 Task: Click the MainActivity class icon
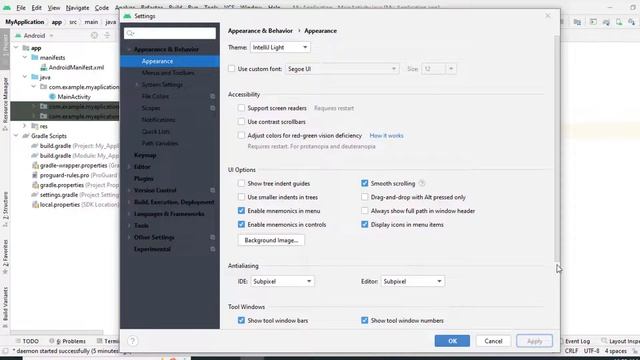pyautogui.click(x=52, y=97)
